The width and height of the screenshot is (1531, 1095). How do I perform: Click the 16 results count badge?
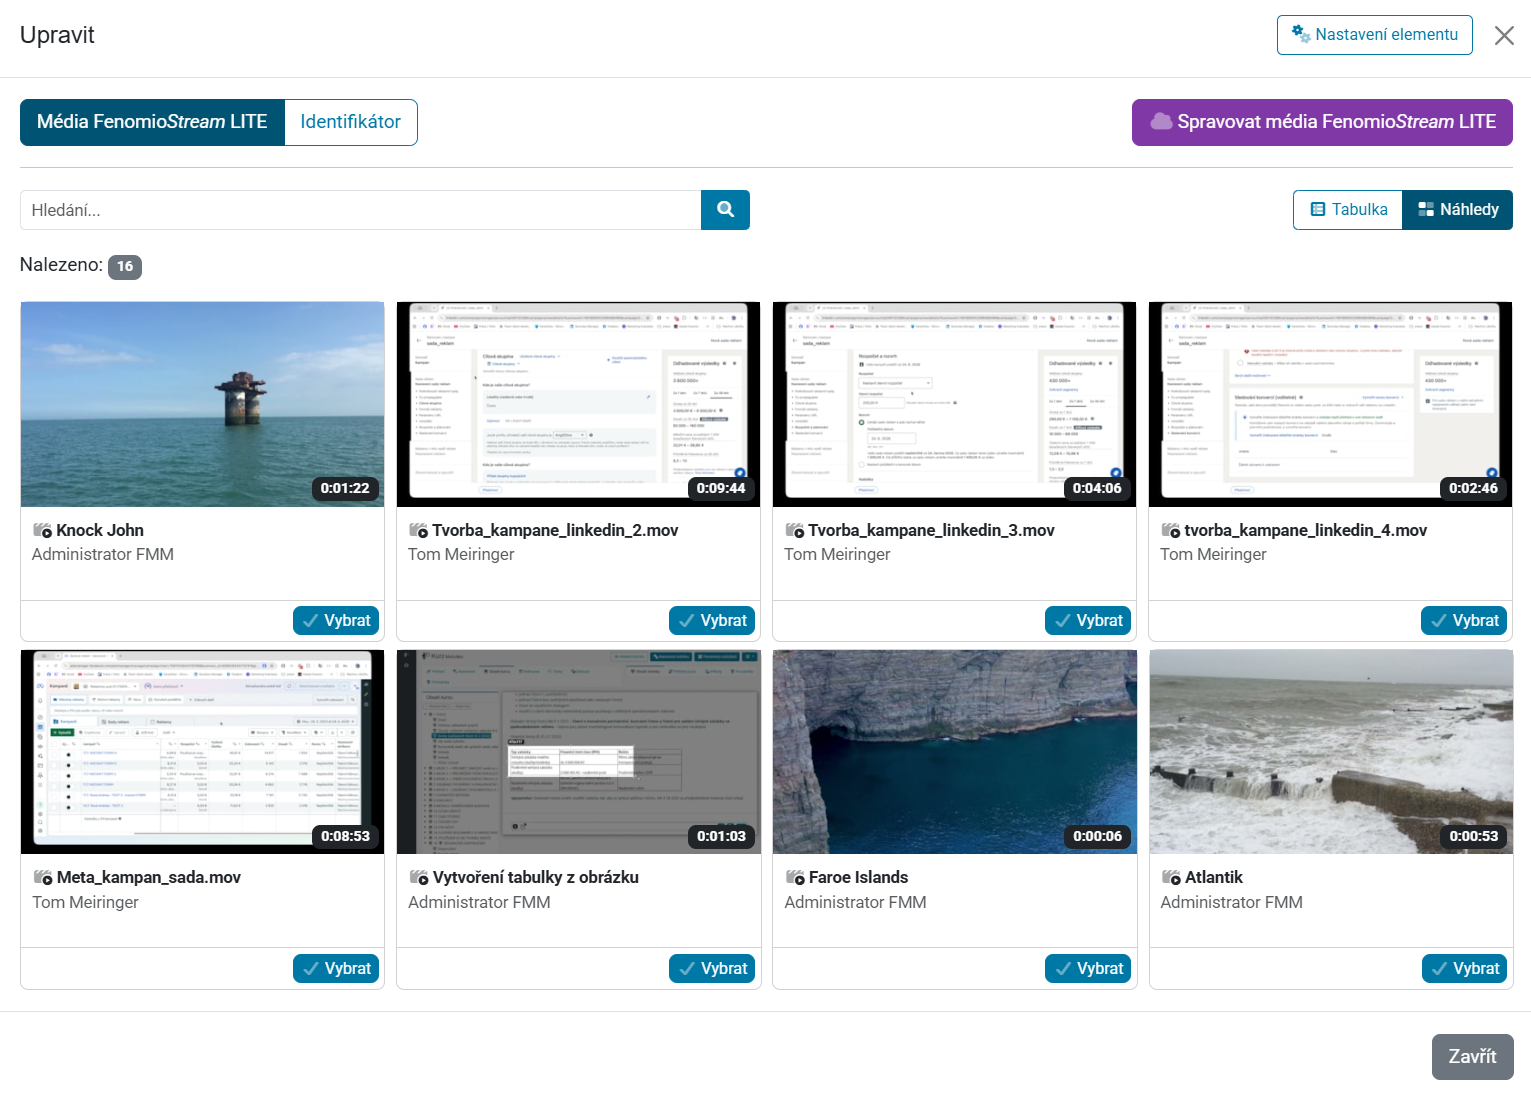[x=125, y=266]
